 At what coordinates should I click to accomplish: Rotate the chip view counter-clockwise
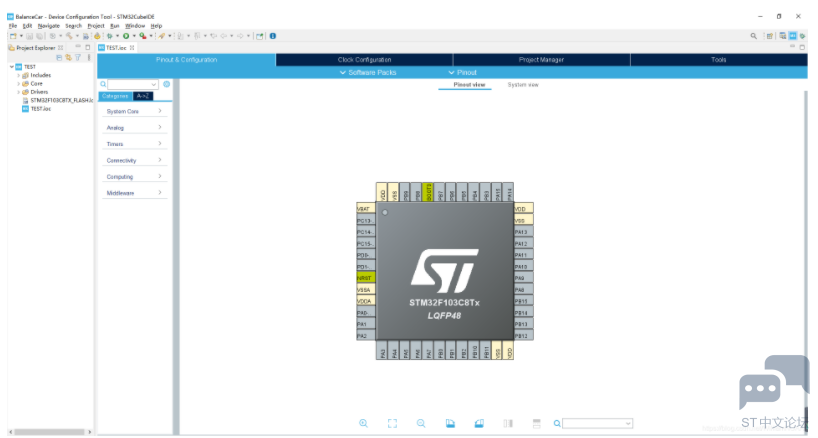coord(479,423)
